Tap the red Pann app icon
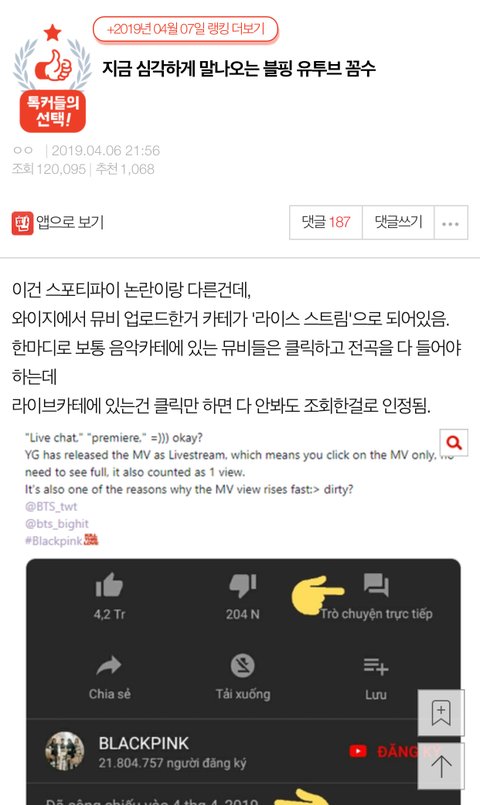The image size is (480, 805). (x=22, y=223)
